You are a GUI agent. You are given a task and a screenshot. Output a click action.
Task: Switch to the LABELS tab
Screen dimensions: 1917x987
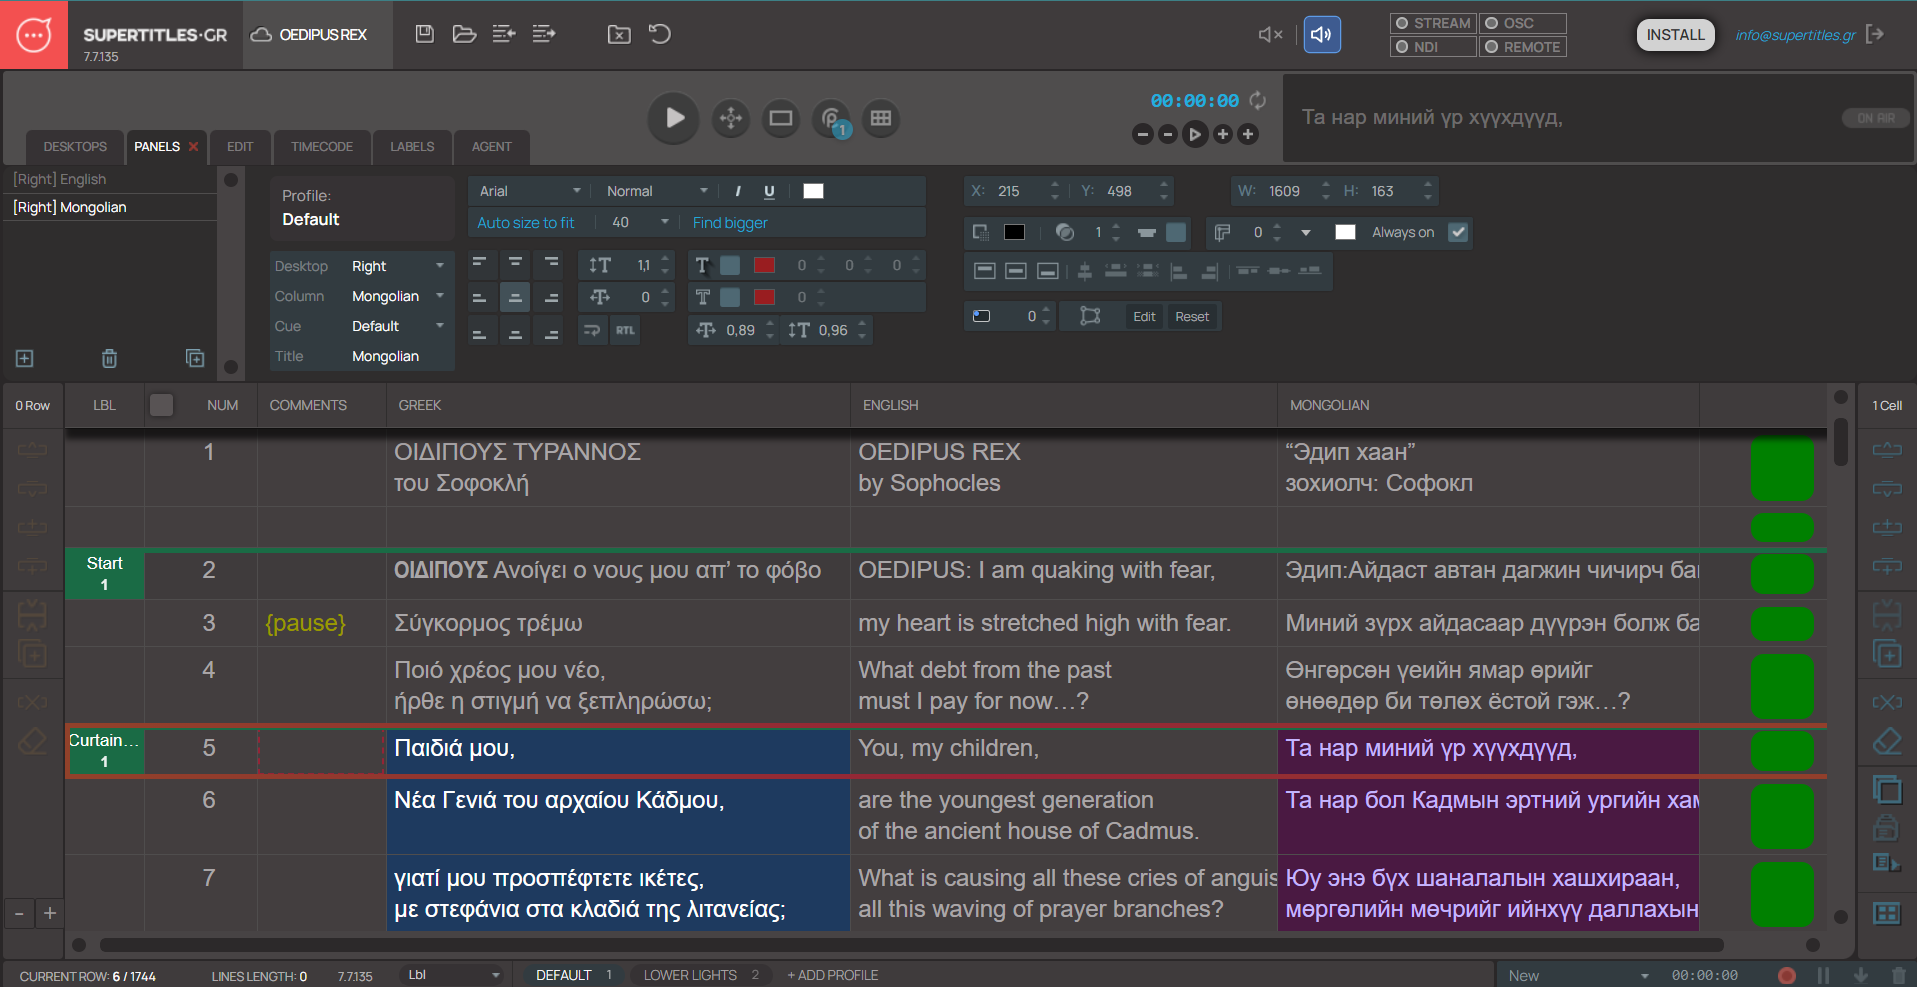pos(412,147)
